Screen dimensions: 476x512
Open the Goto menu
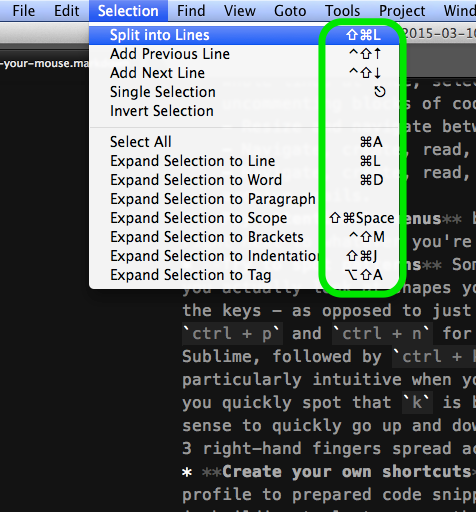point(290,11)
